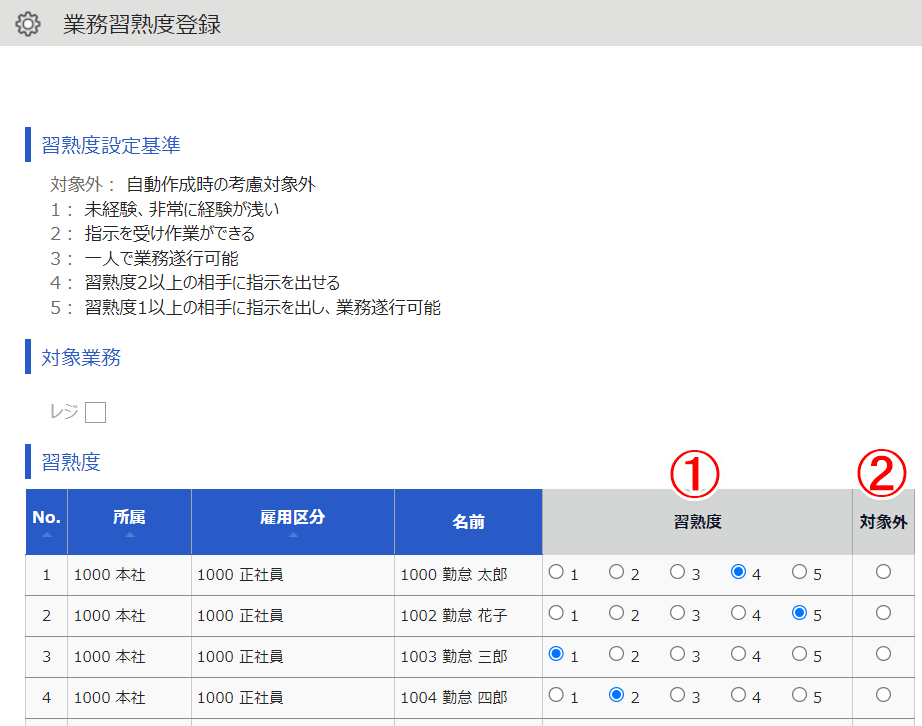Mark 勤怠 太郎 as 対象外
Screen dimensions: 922x726
pos(883,572)
